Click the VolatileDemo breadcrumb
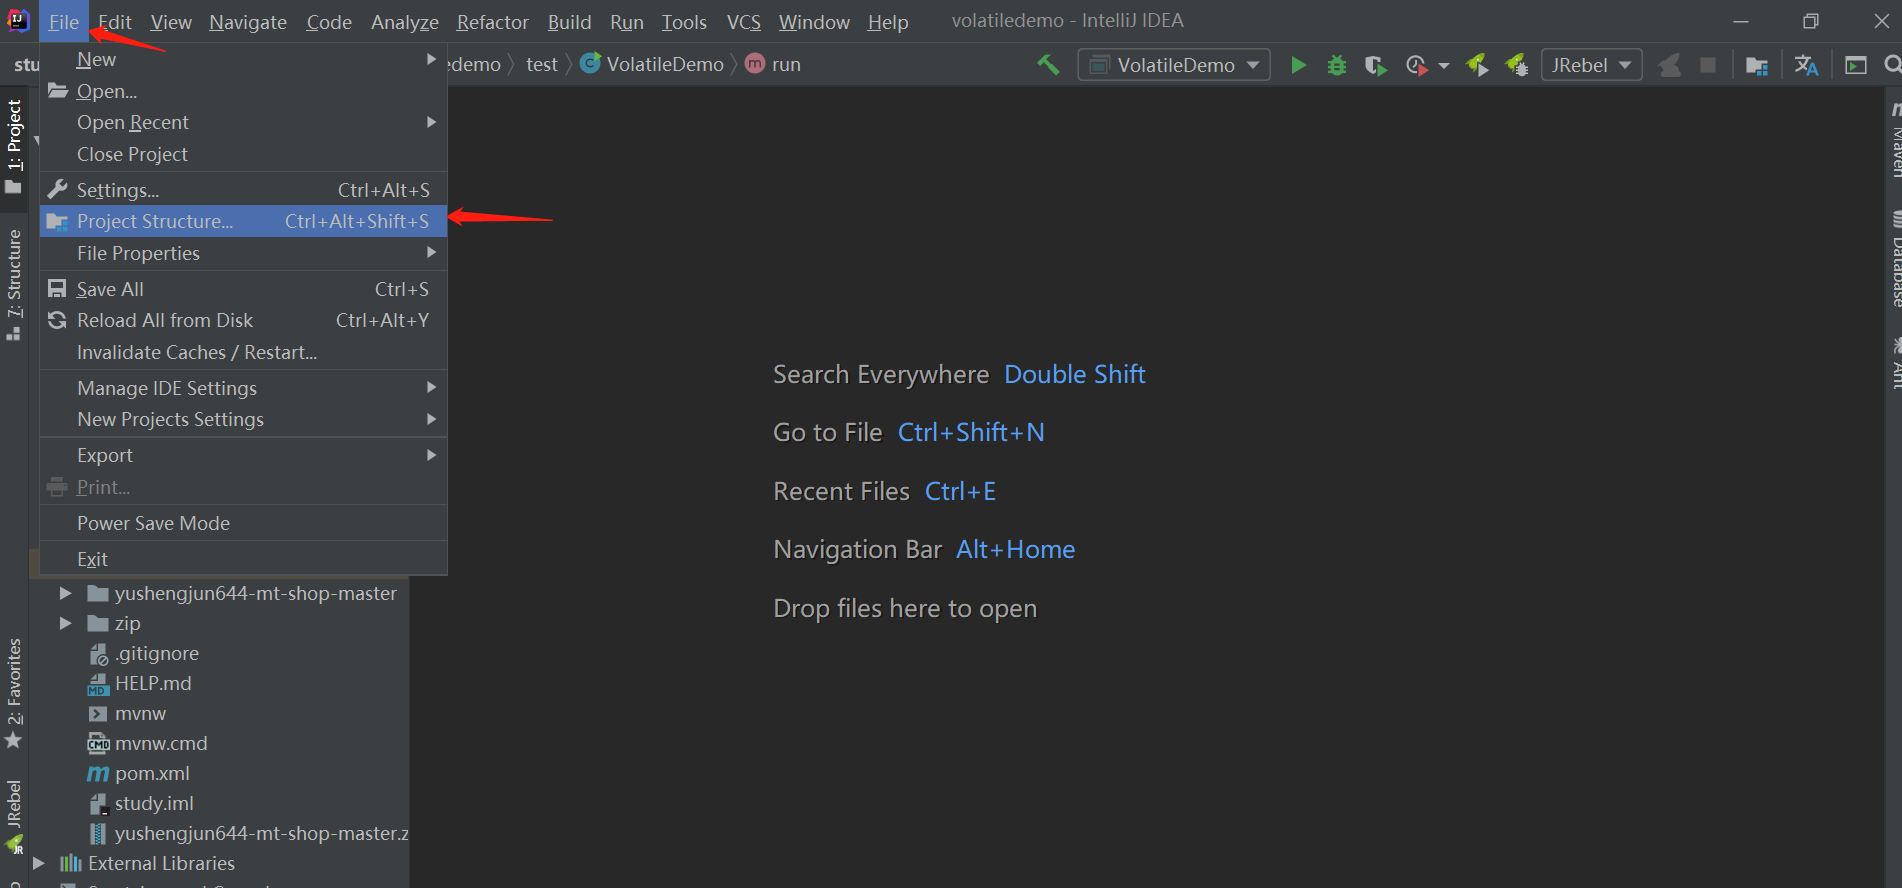 pos(665,64)
